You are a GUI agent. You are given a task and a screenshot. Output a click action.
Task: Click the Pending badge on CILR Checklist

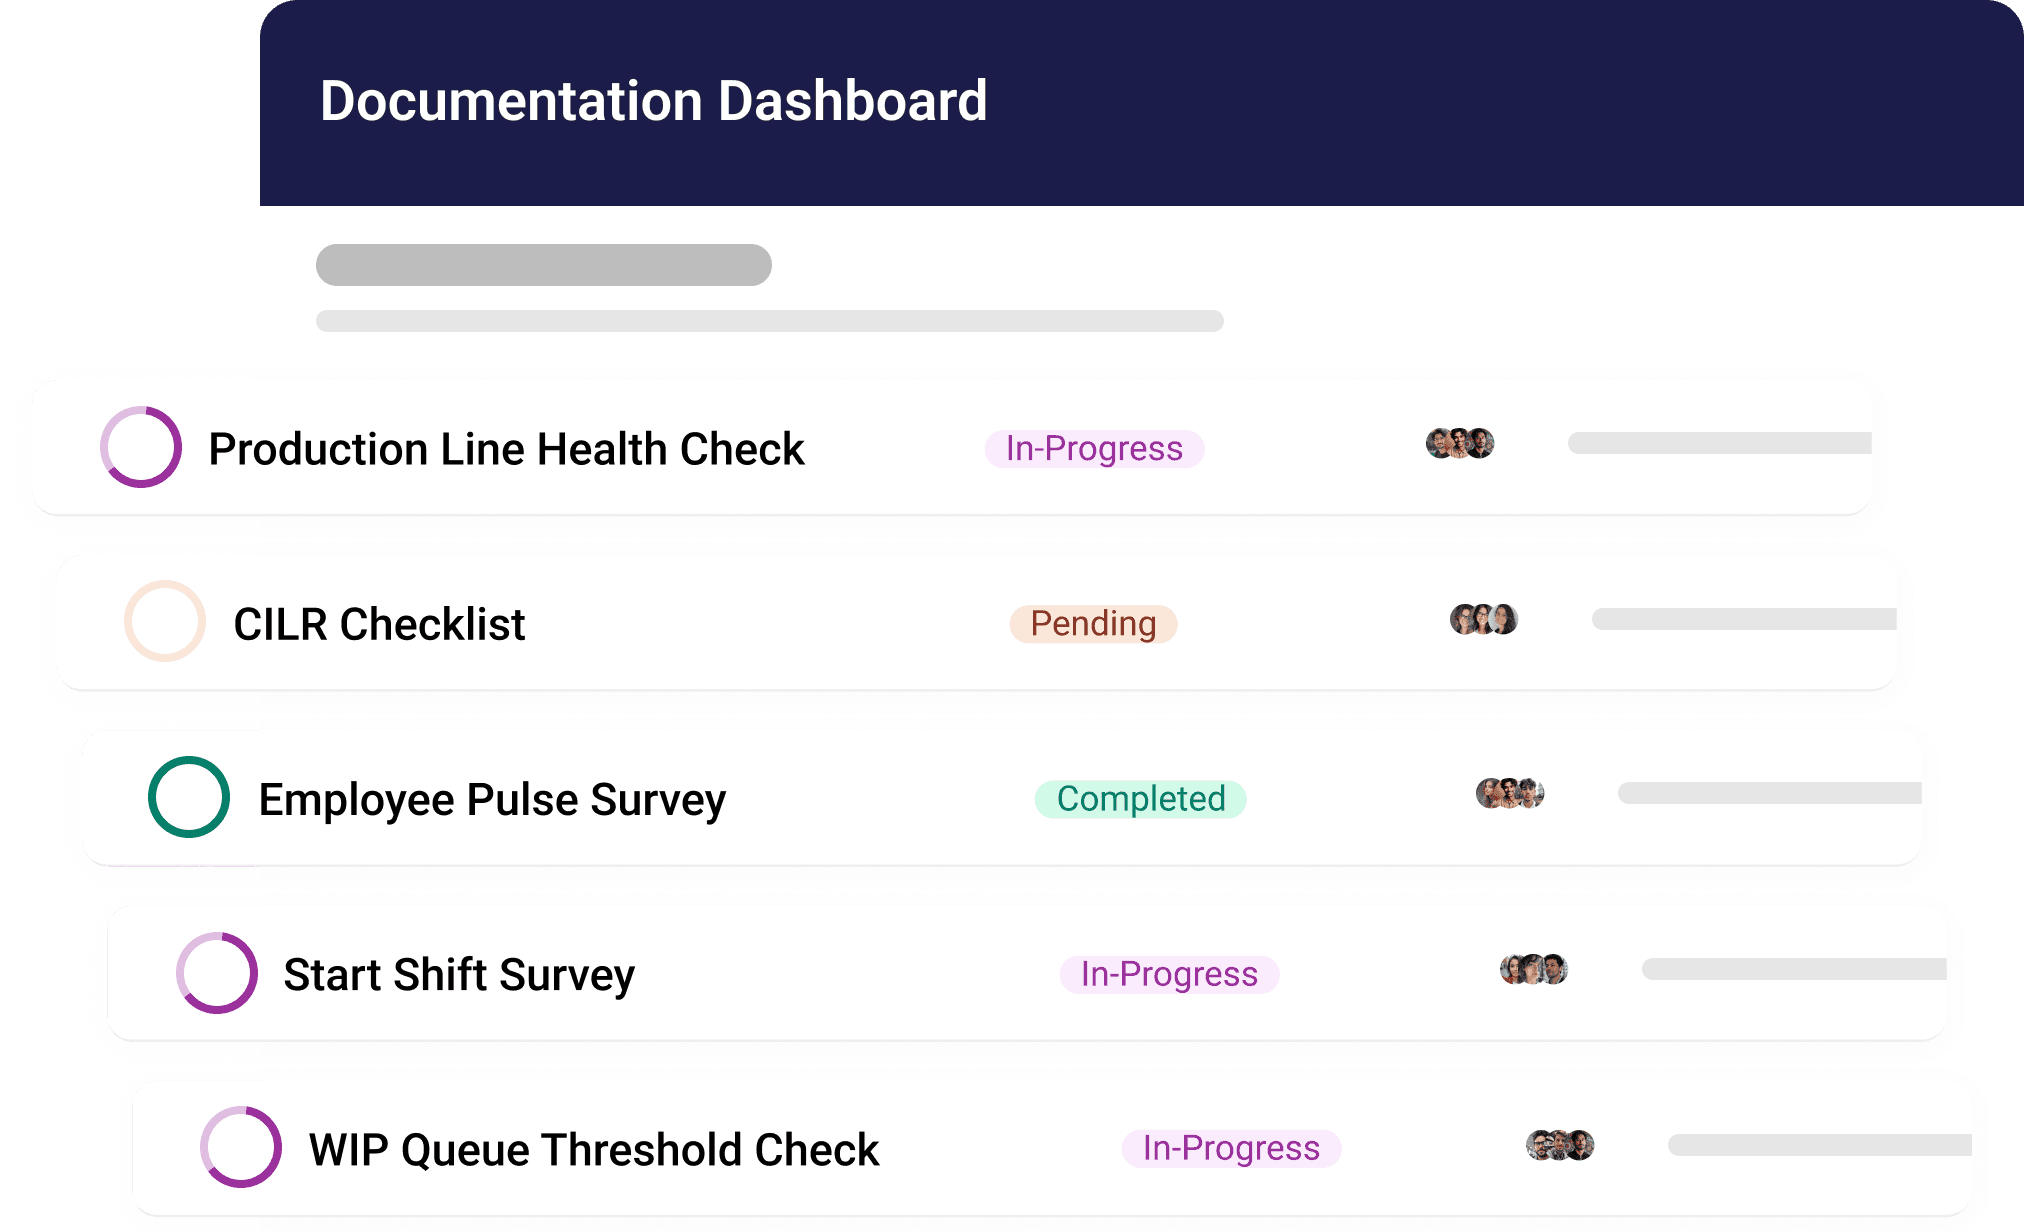pos(1093,624)
